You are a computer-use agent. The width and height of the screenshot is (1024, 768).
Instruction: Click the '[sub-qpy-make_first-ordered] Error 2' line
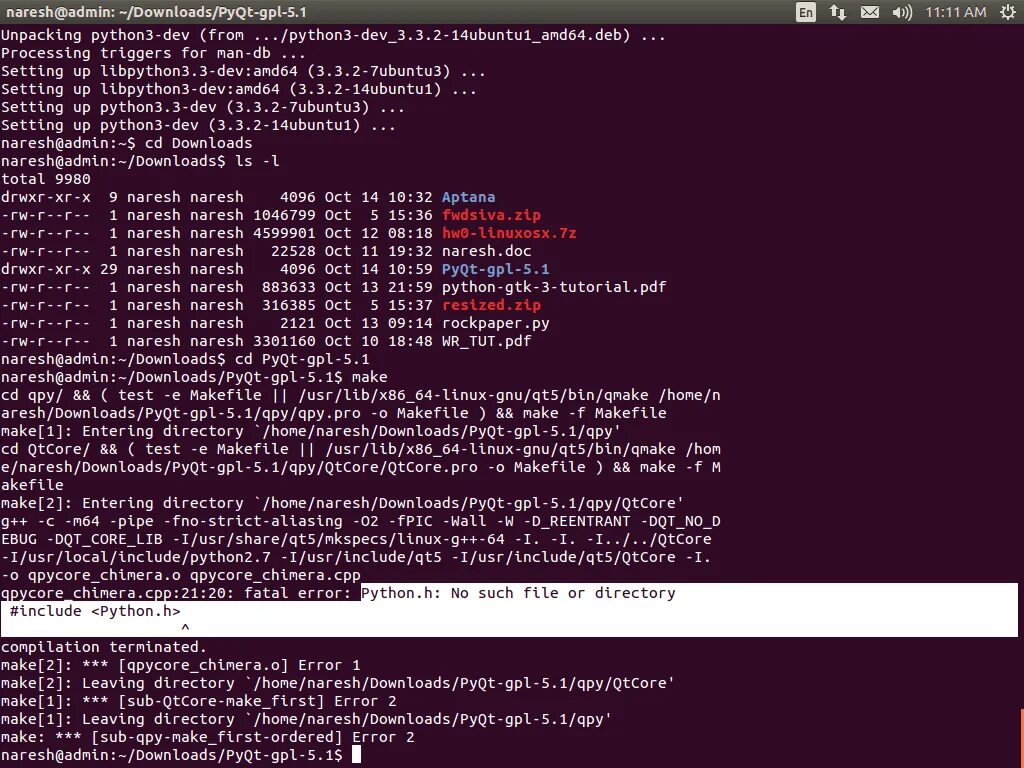(x=208, y=737)
